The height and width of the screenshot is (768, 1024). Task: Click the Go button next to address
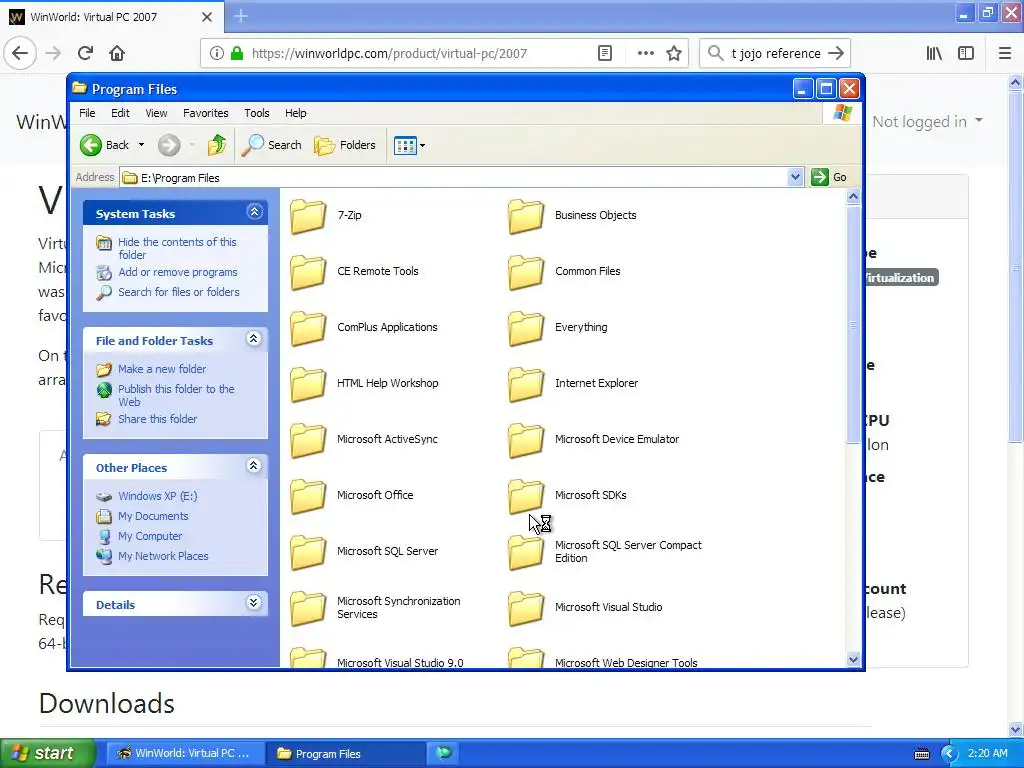coord(829,177)
